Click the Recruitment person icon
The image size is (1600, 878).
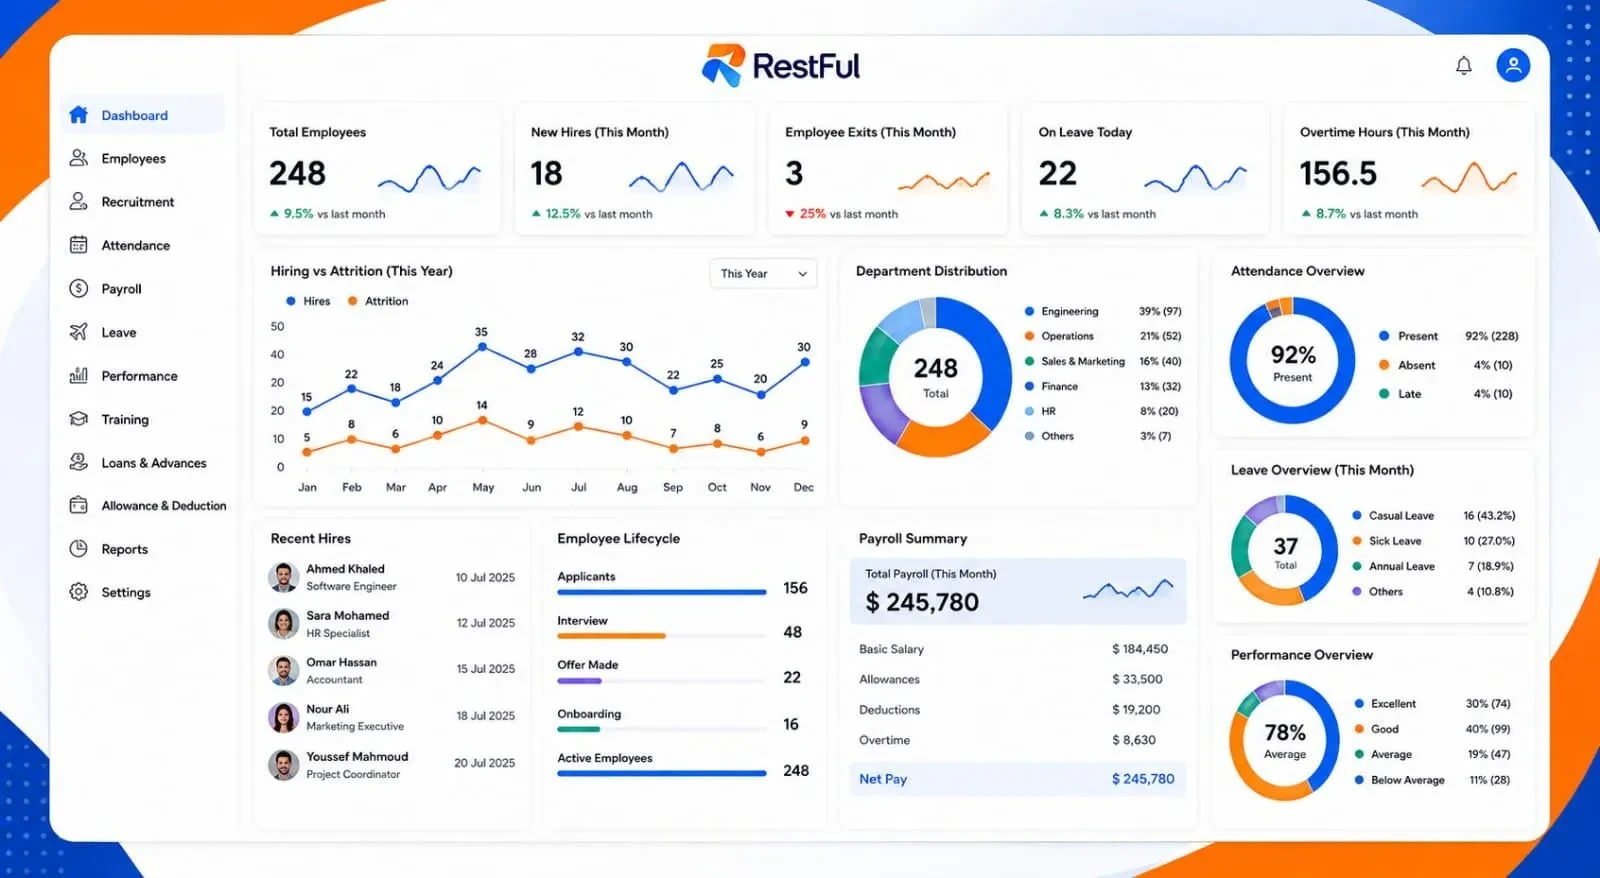78,201
